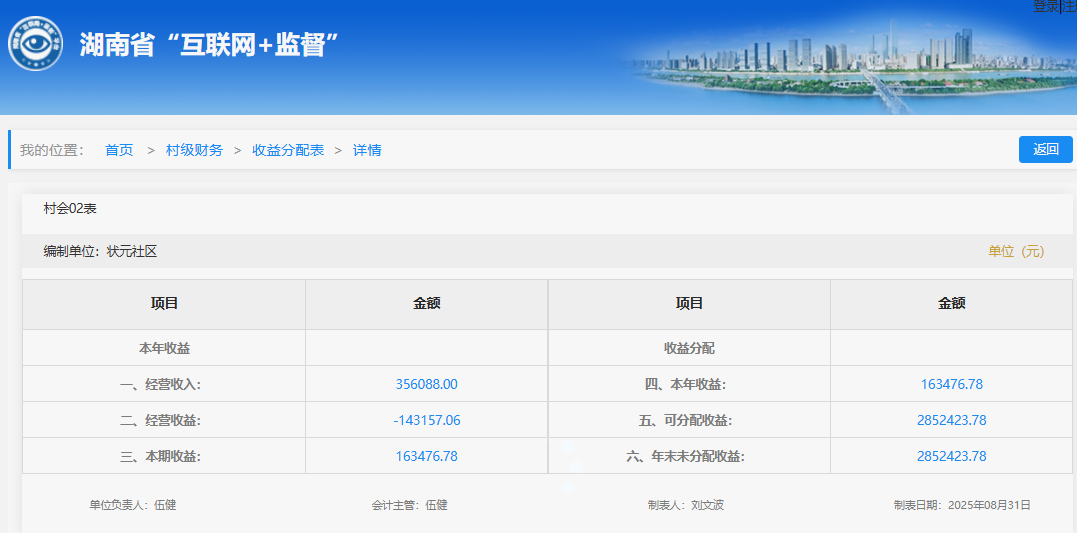Screen dimensions: 1077x533
Task: Click the 湖南省"互联网+监督" site title
Action: click(x=210, y=45)
